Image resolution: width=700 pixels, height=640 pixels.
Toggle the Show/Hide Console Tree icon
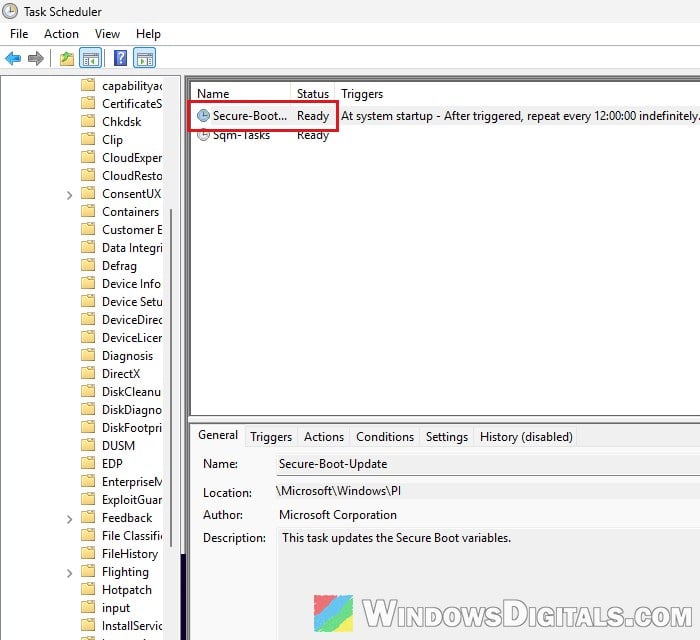[91, 58]
